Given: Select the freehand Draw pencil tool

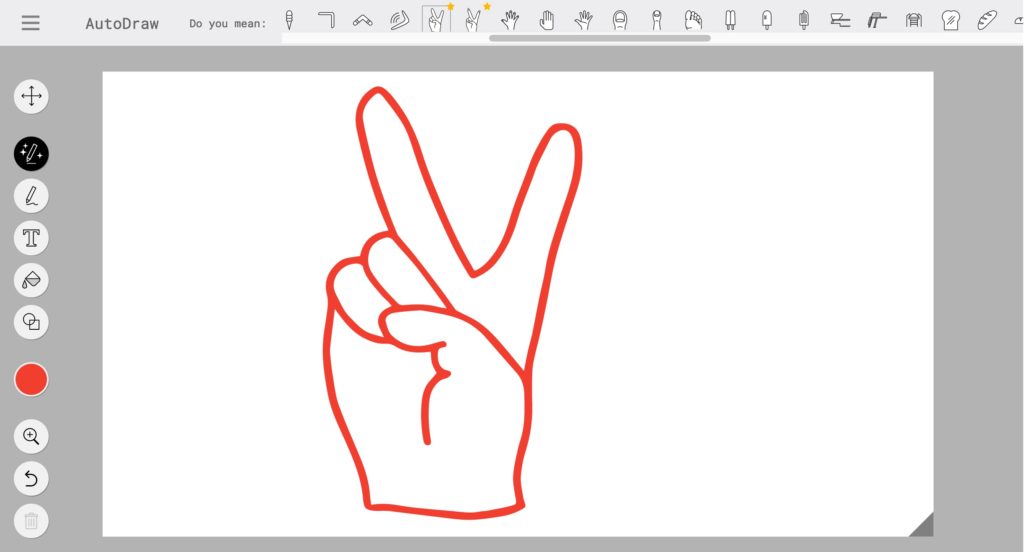Looking at the screenshot, I should coord(31,196).
